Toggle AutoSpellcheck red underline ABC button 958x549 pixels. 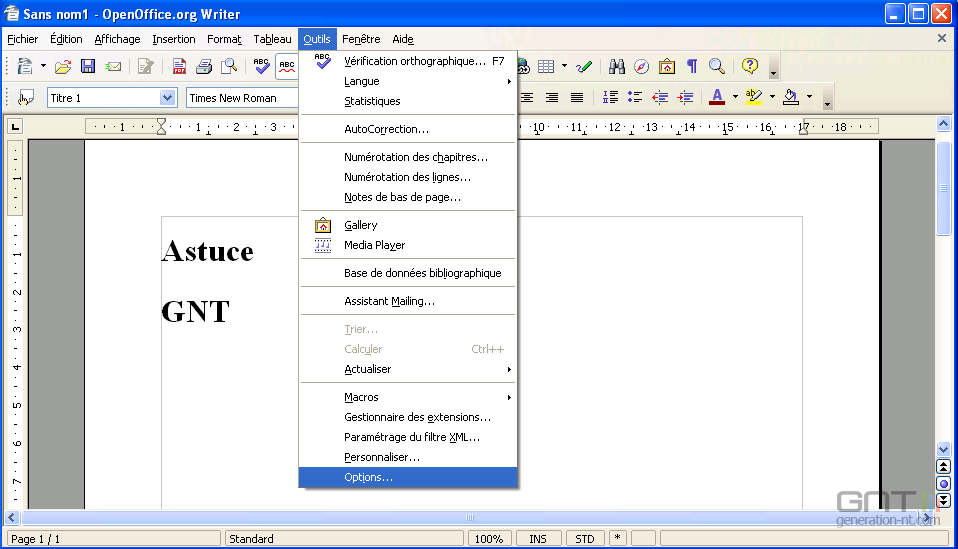click(x=287, y=67)
